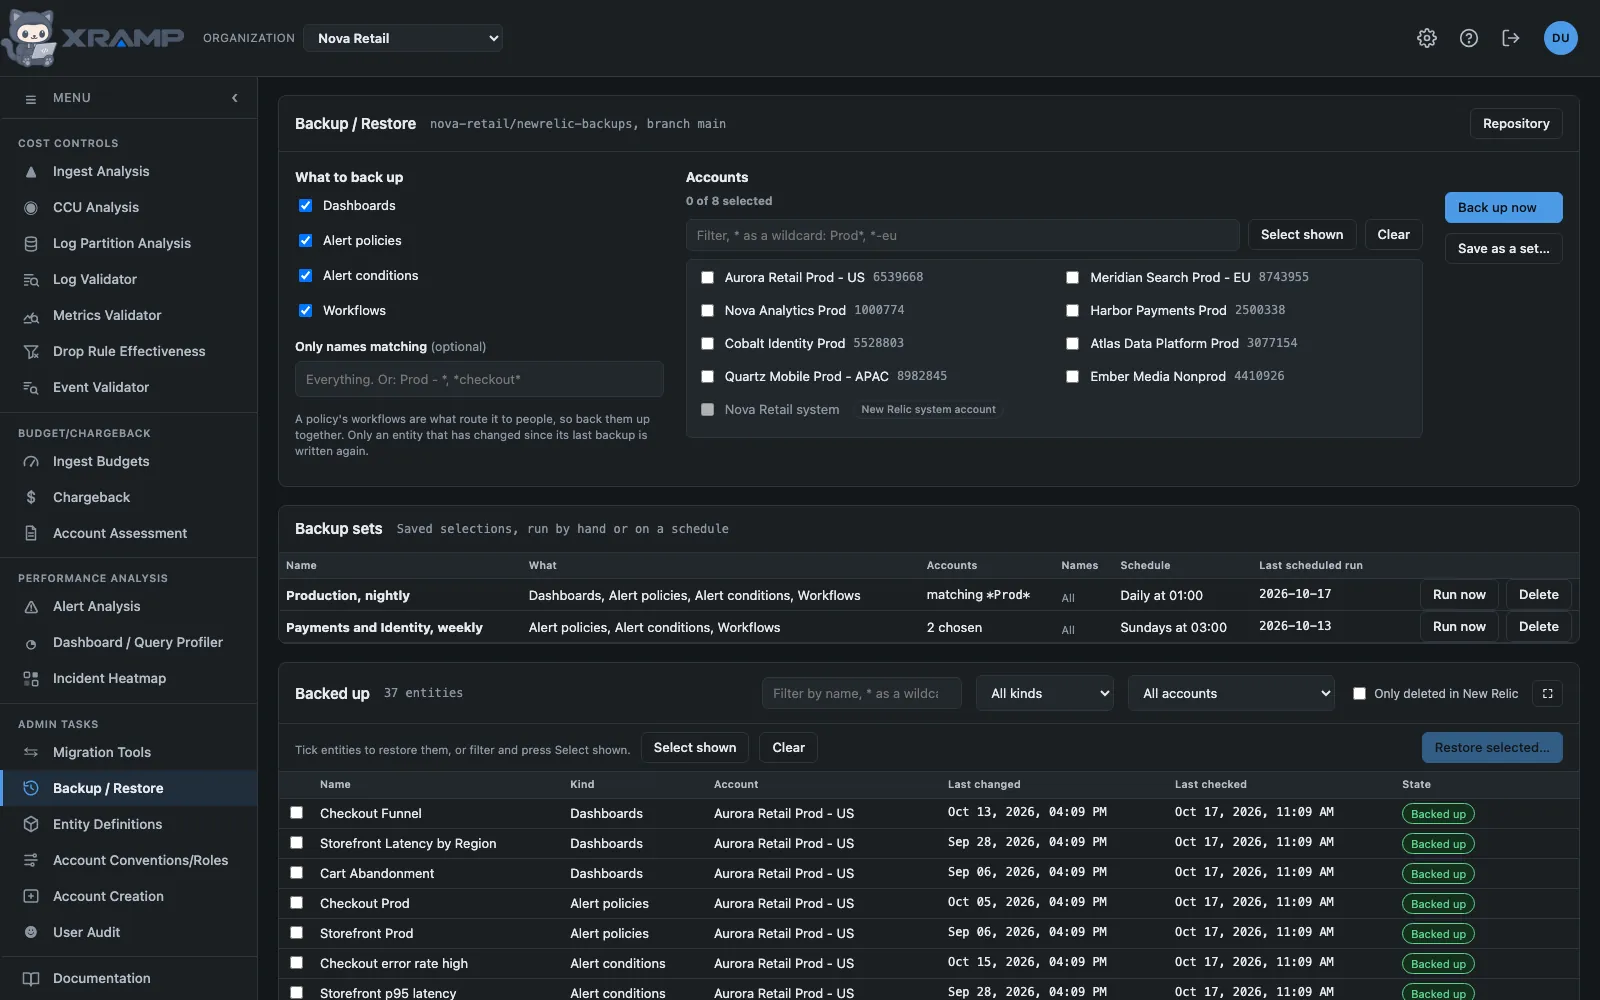Click the Filter by name field
The height and width of the screenshot is (1000, 1600).
pyautogui.click(x=862, y=694)
